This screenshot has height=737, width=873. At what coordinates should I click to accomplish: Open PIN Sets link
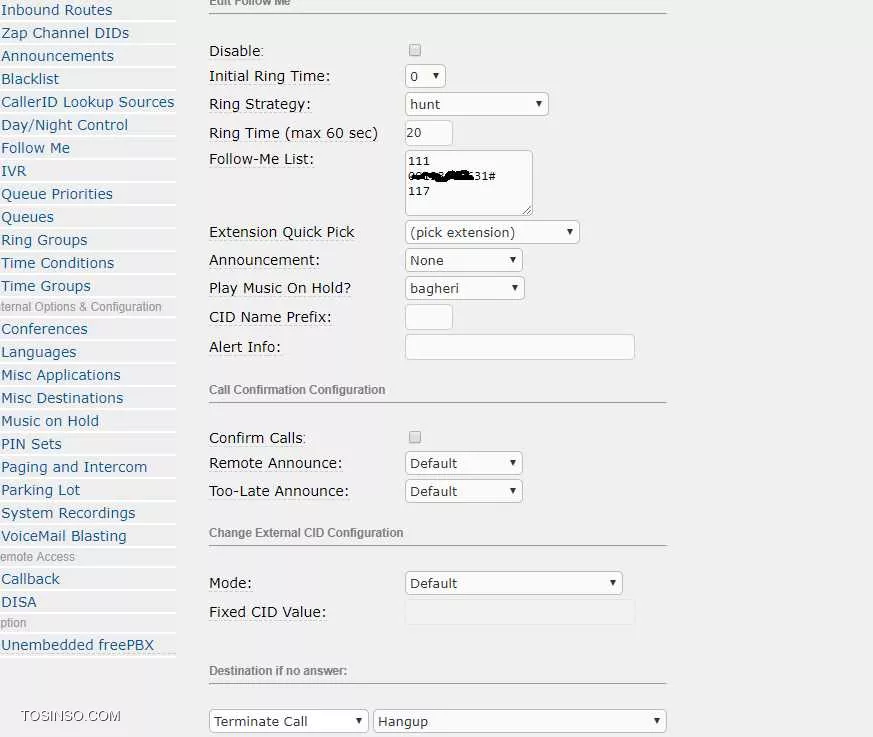point(32,444)
